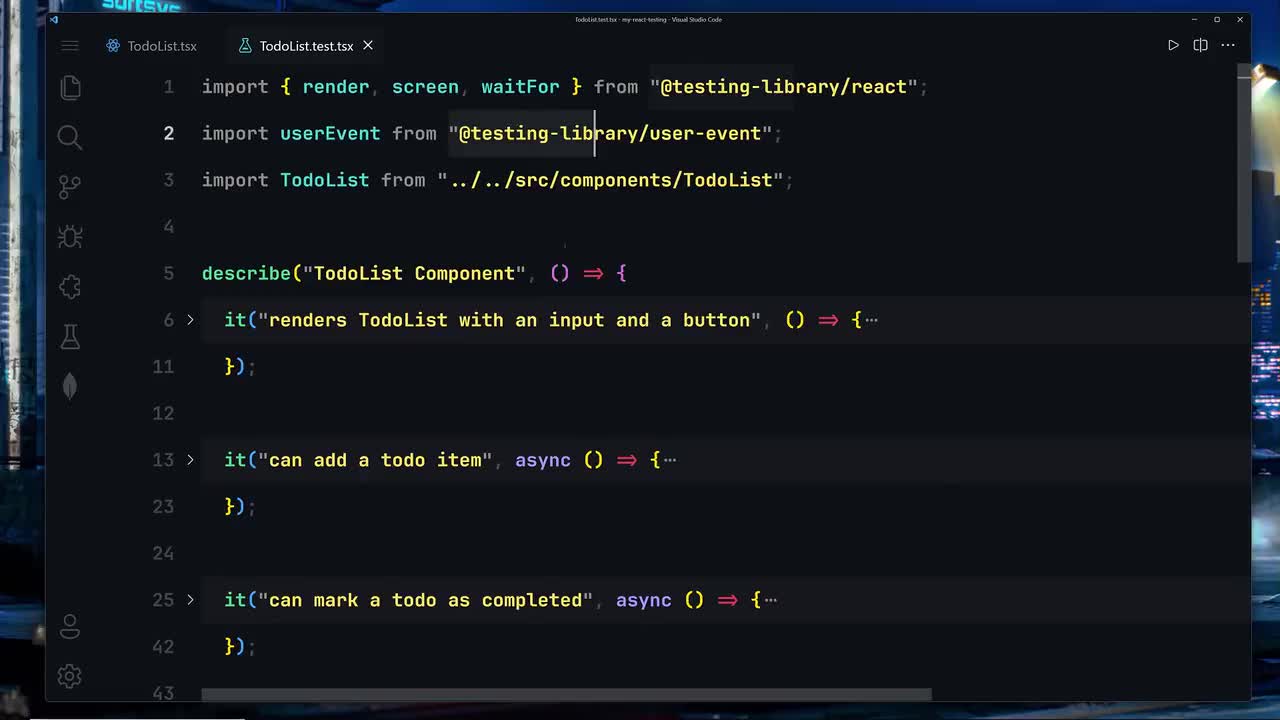Open the Explorer view
The image size is (1280, 720).
70,87
